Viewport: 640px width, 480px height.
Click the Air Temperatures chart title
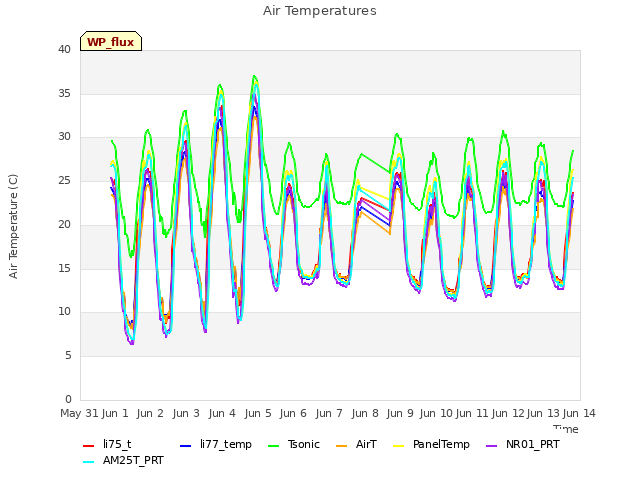[x=320, y=11]
